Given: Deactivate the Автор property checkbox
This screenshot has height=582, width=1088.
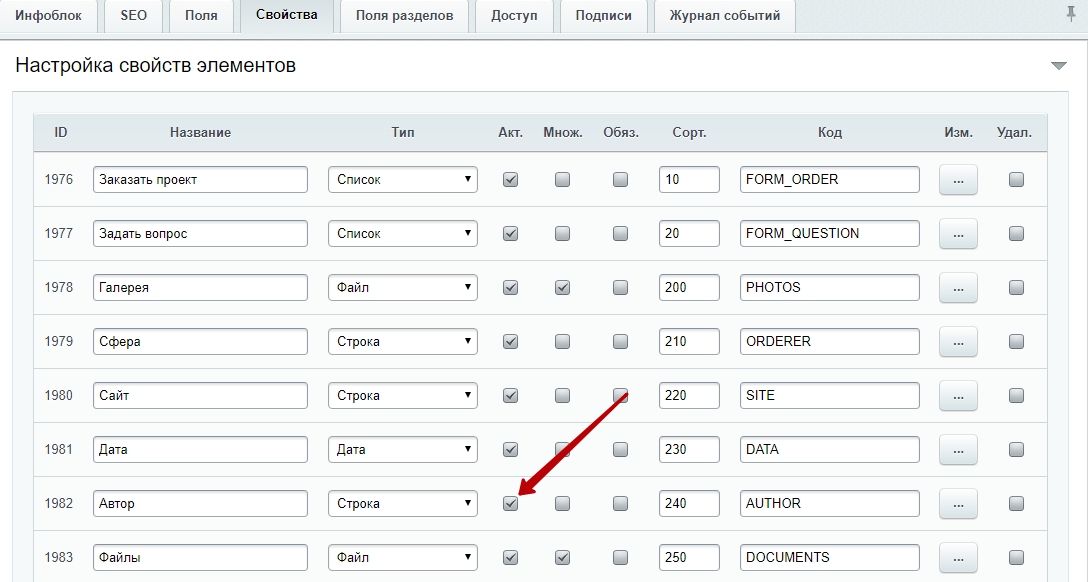Looking at the screenshot, I should [511, 504].
